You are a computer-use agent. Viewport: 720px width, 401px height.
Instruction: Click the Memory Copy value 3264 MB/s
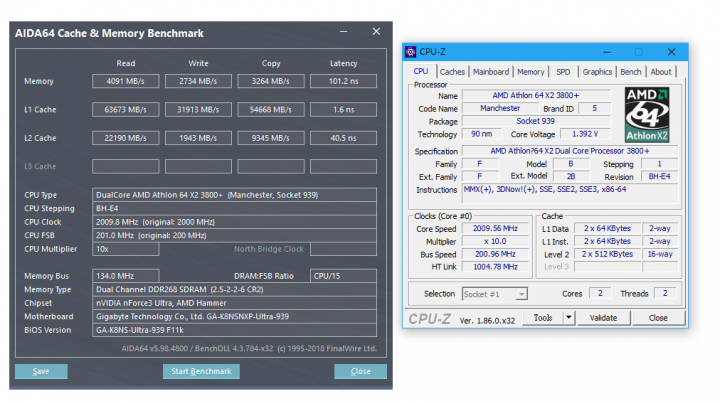270,81
